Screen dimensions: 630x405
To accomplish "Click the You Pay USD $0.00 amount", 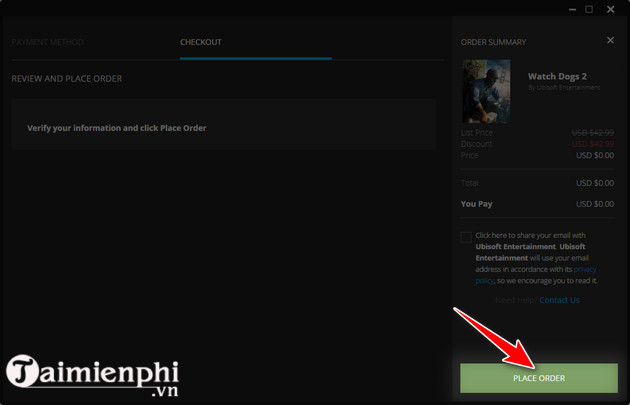I will click(x=593, y=204).
